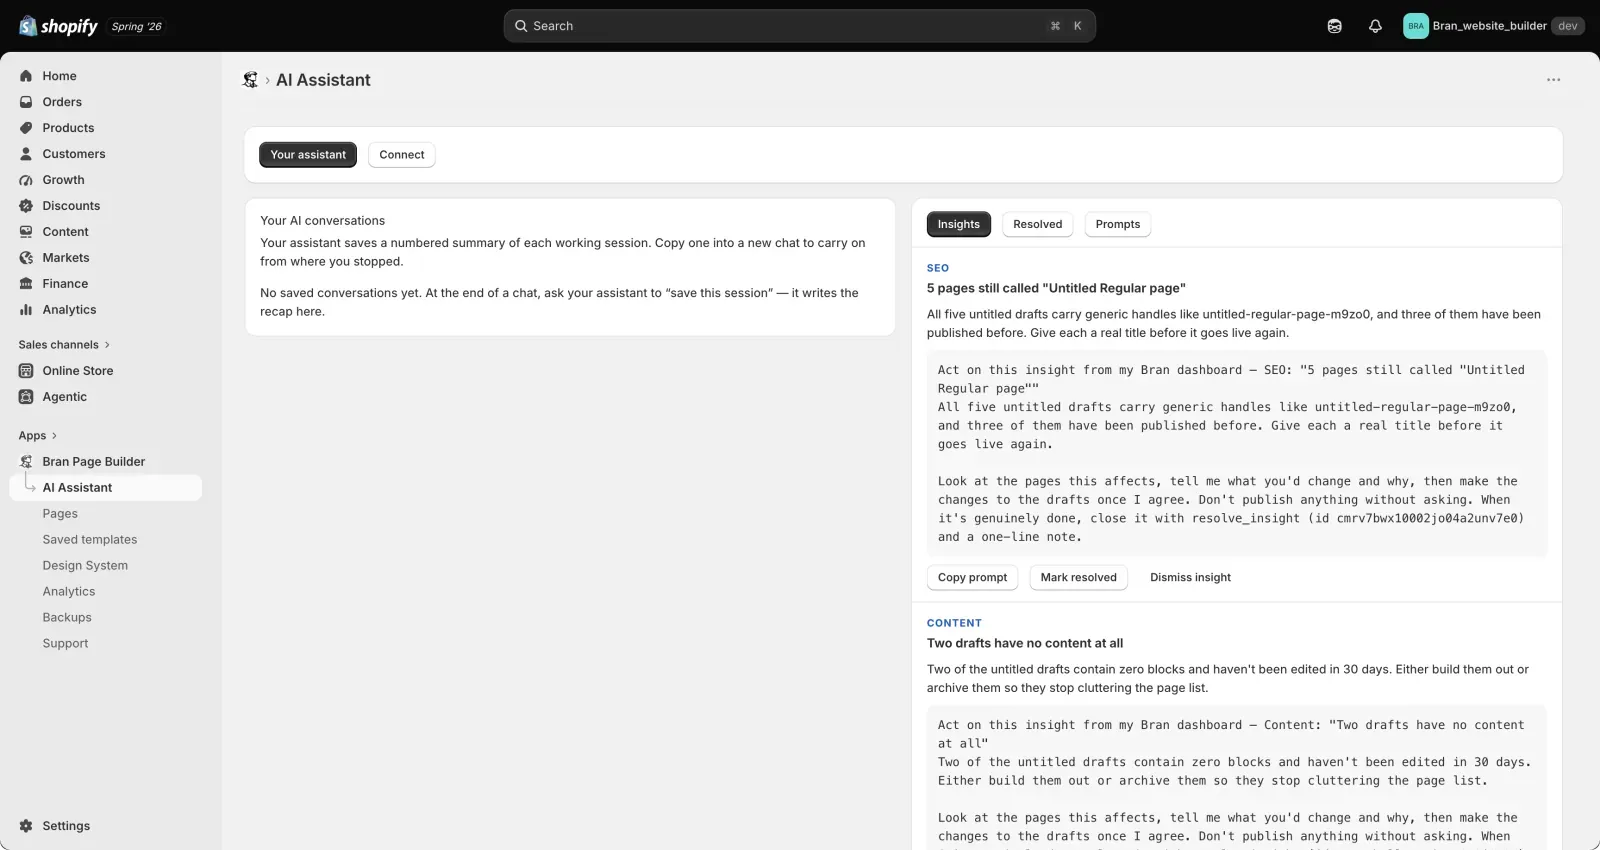The width and height of the screenshot is (1600, 850).
Task: Open the Discounts badge icon
Action: click(x=26, y=206)
